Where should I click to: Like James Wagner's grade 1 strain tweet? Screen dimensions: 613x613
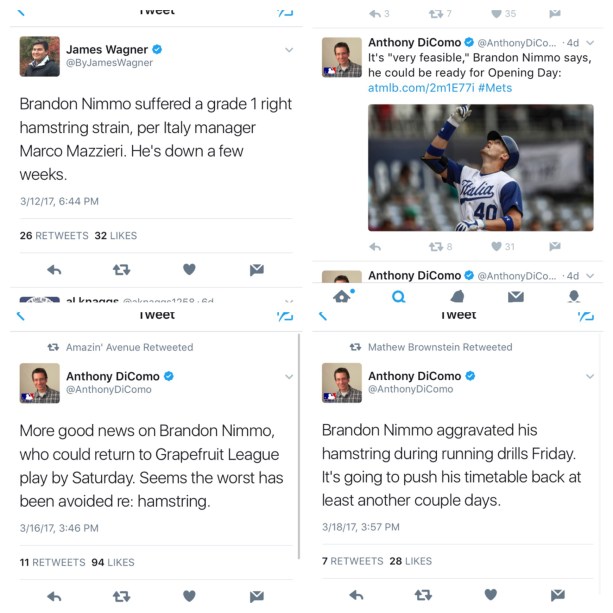189,269
